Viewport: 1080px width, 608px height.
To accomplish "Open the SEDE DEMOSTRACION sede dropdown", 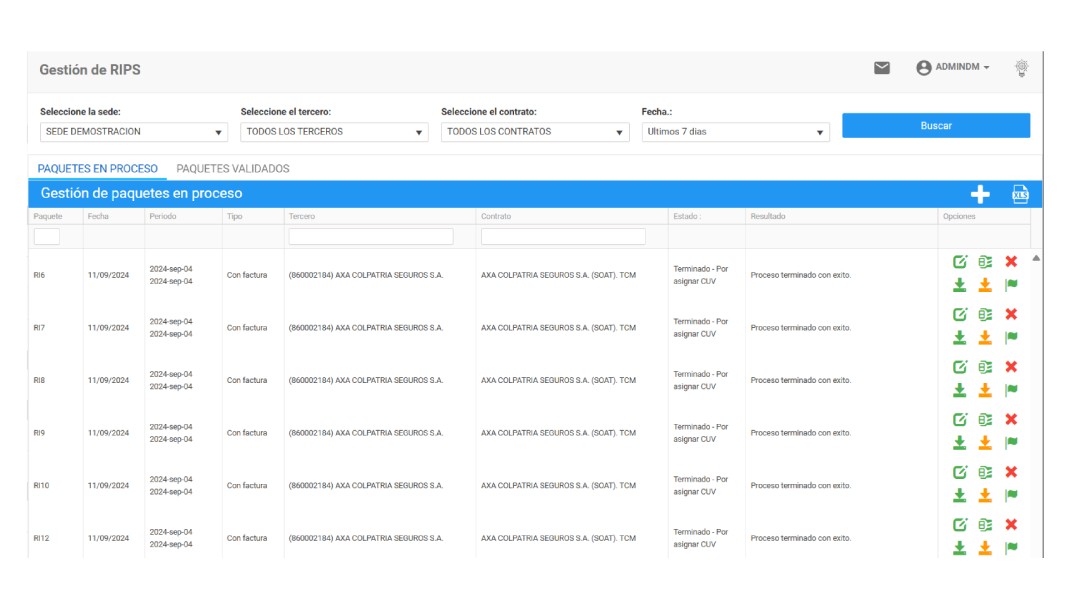I will click(x=134, y=132).
